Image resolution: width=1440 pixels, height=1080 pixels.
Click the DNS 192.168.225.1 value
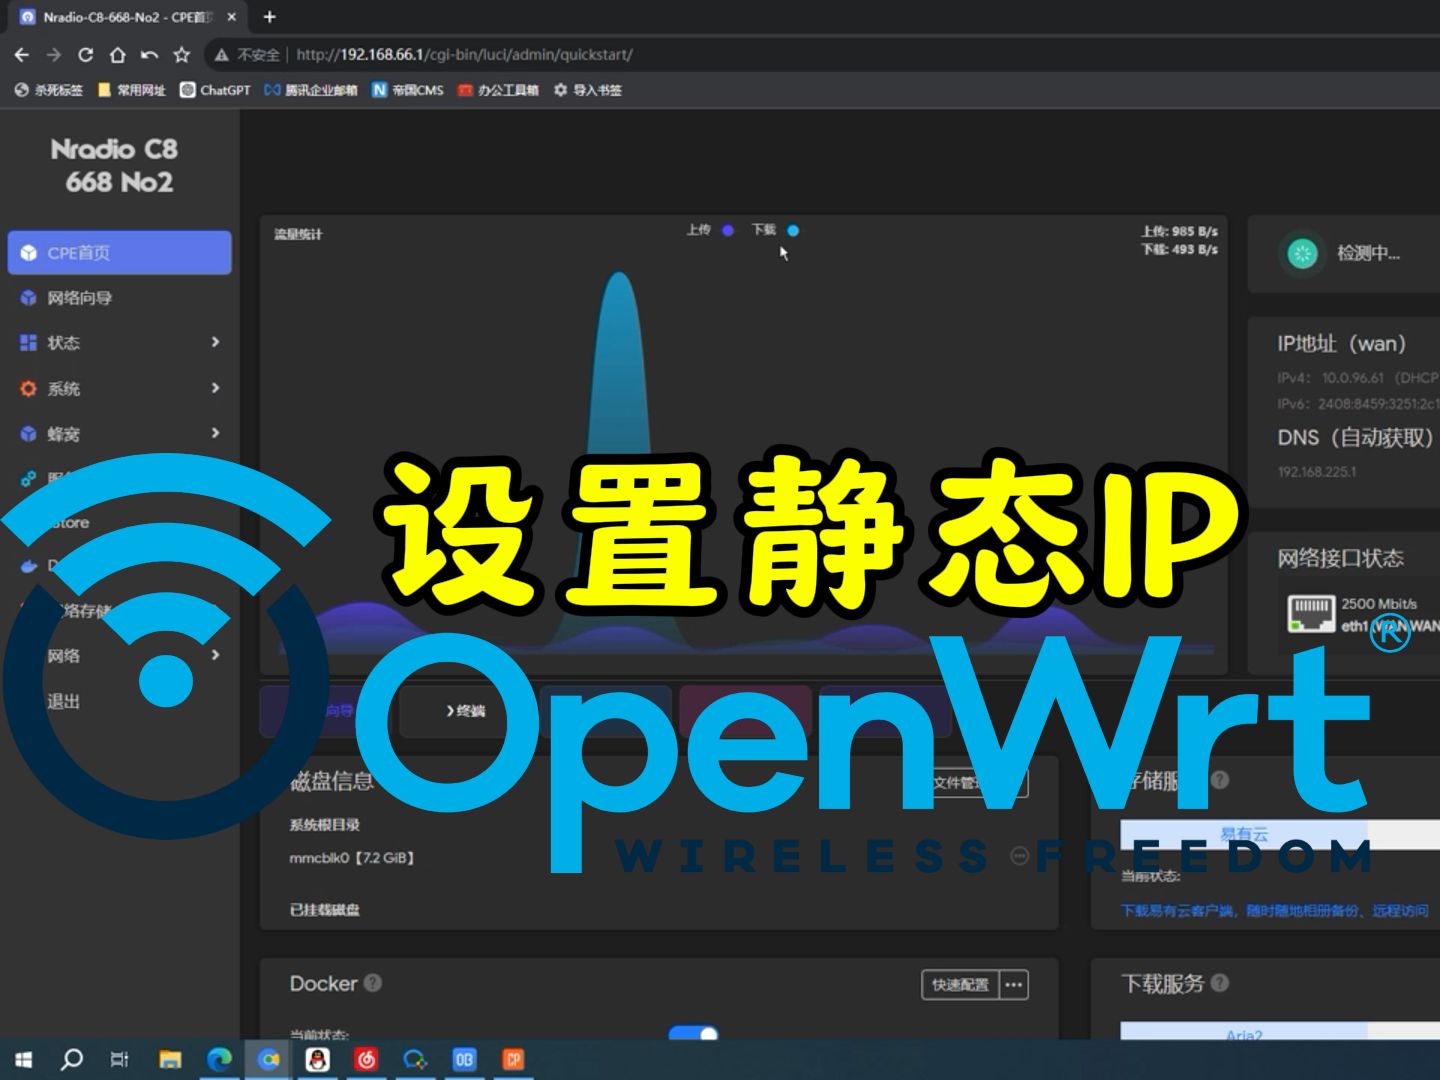click(1317, 472)
